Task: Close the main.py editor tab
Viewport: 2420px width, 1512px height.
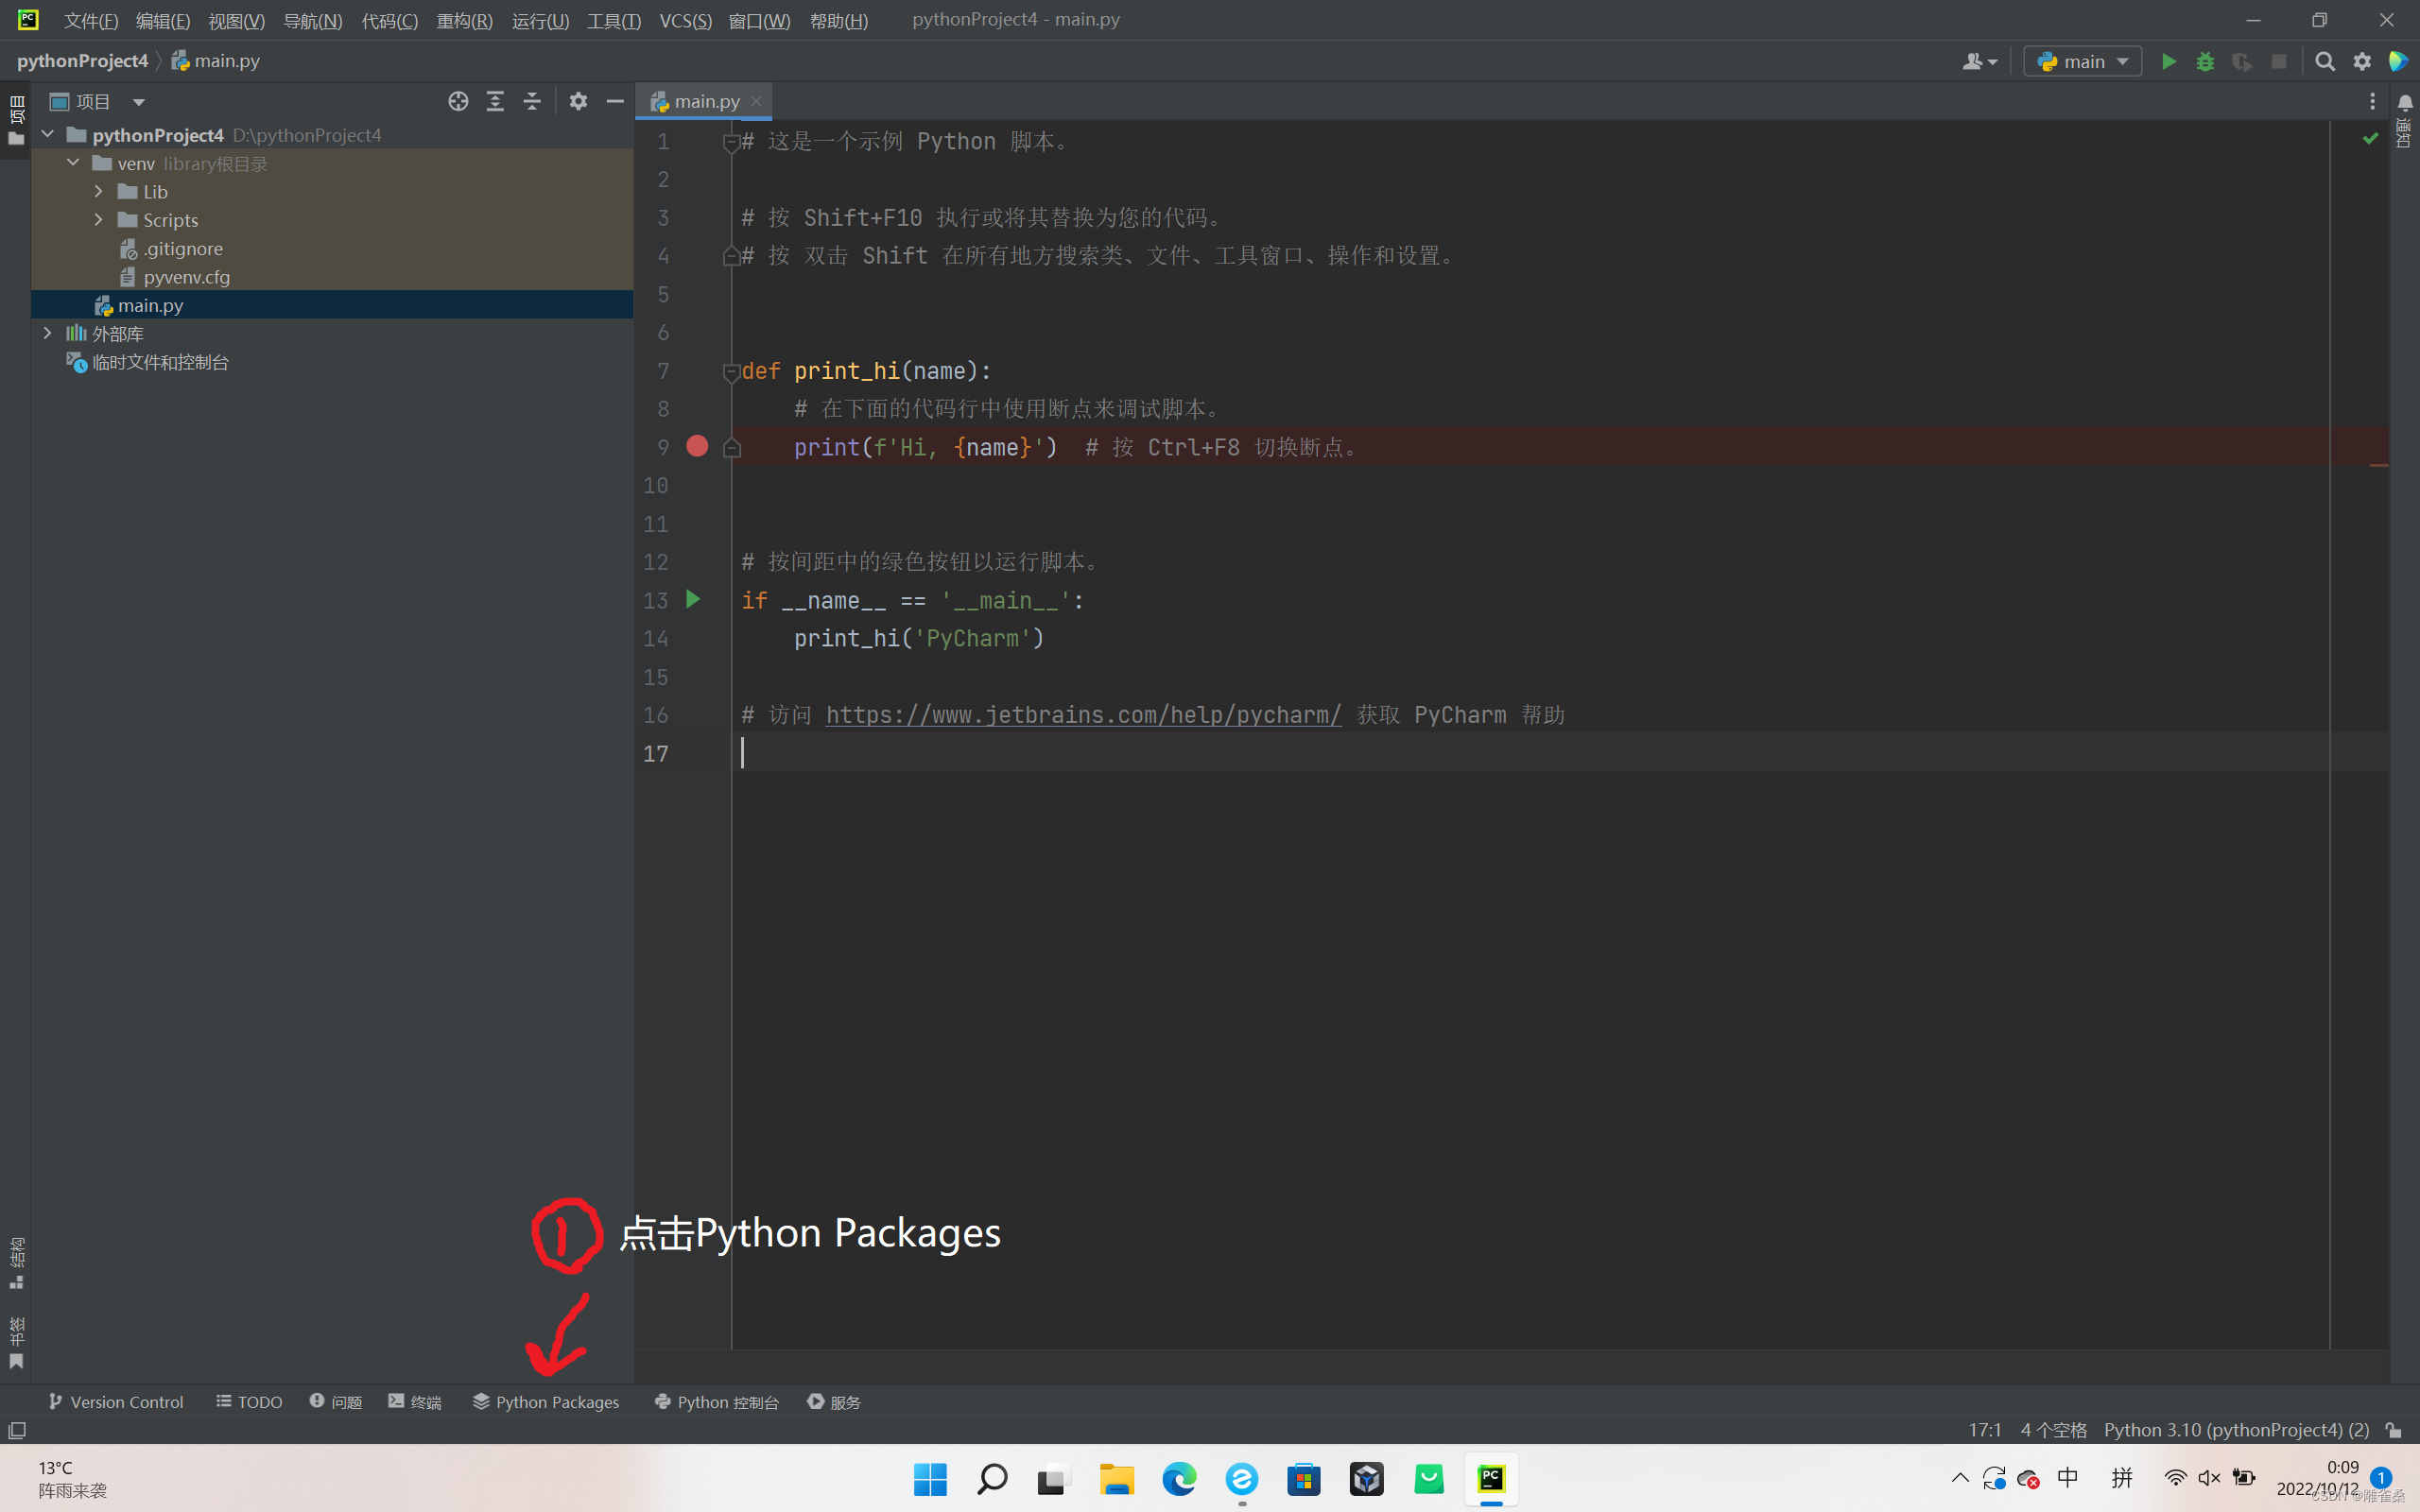Action: (x=757, y=101)
